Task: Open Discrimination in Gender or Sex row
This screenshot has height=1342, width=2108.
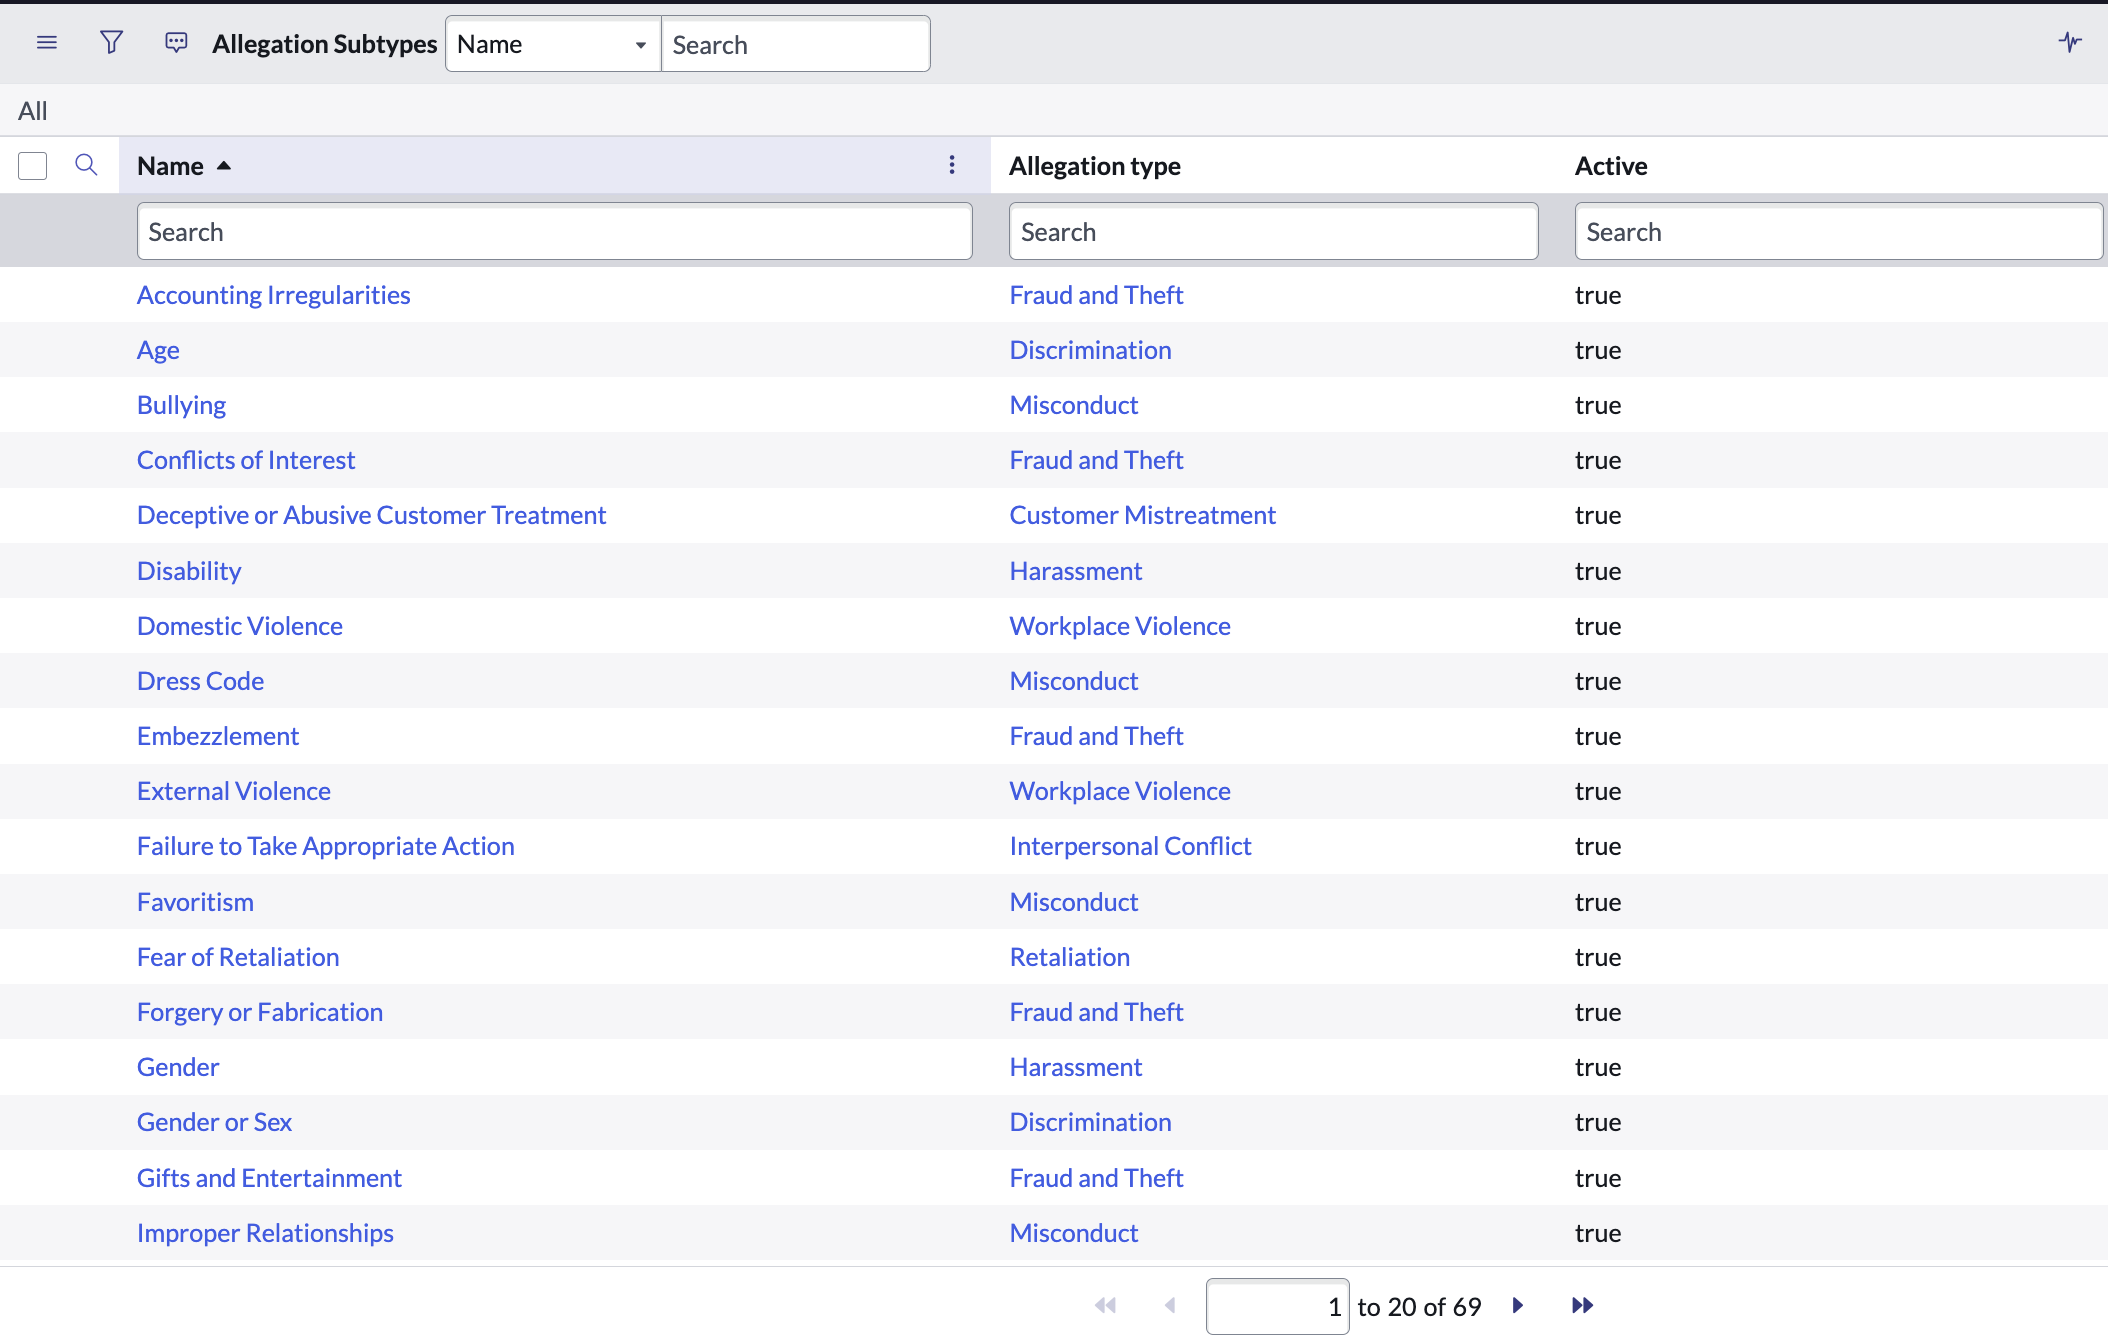Action: 1091,1122
